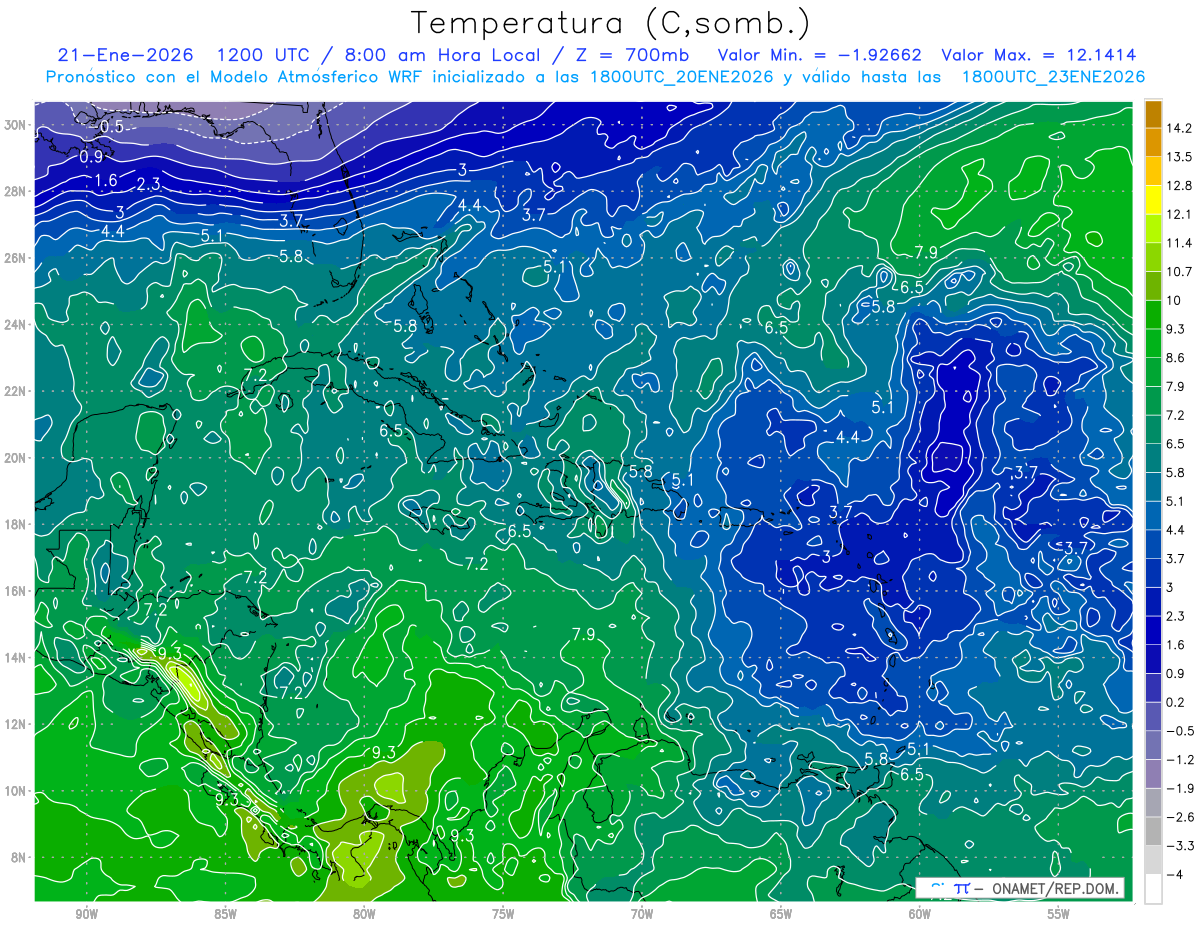Click the '-4' legend value
This screenshot has height=927, width=1200.
click(1175, 874)
